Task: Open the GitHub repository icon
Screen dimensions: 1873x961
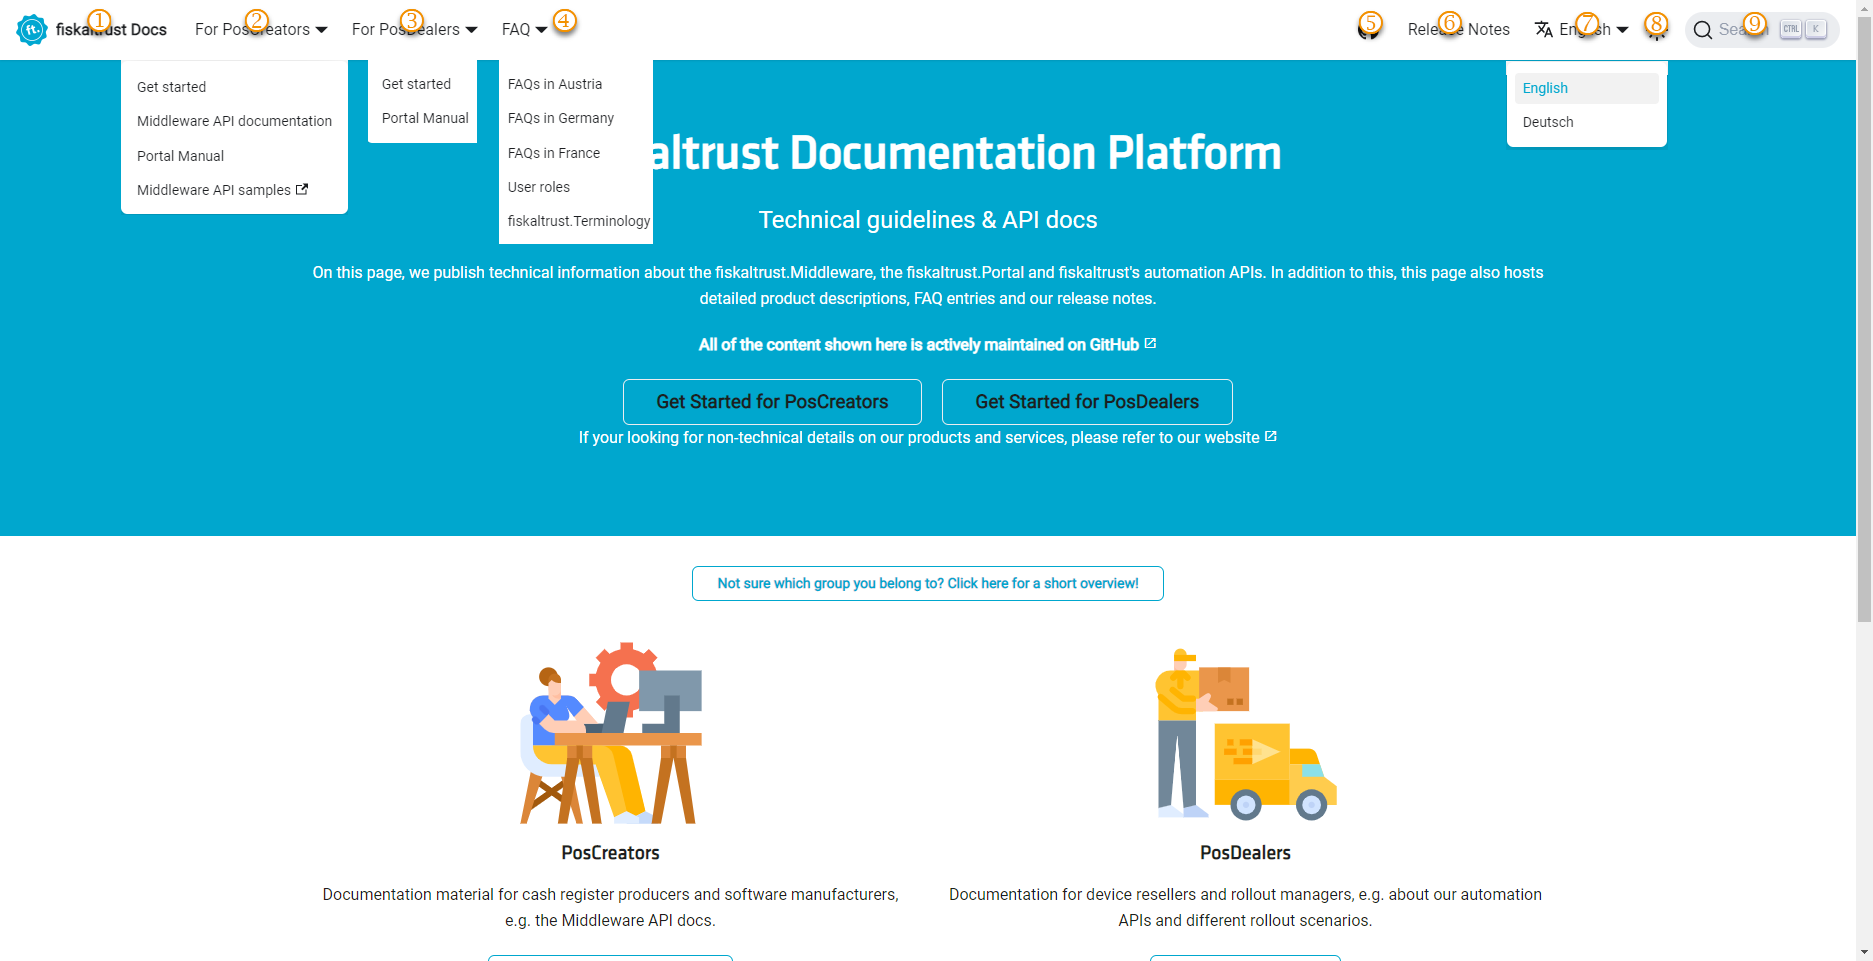Action: coord(1369,30)
